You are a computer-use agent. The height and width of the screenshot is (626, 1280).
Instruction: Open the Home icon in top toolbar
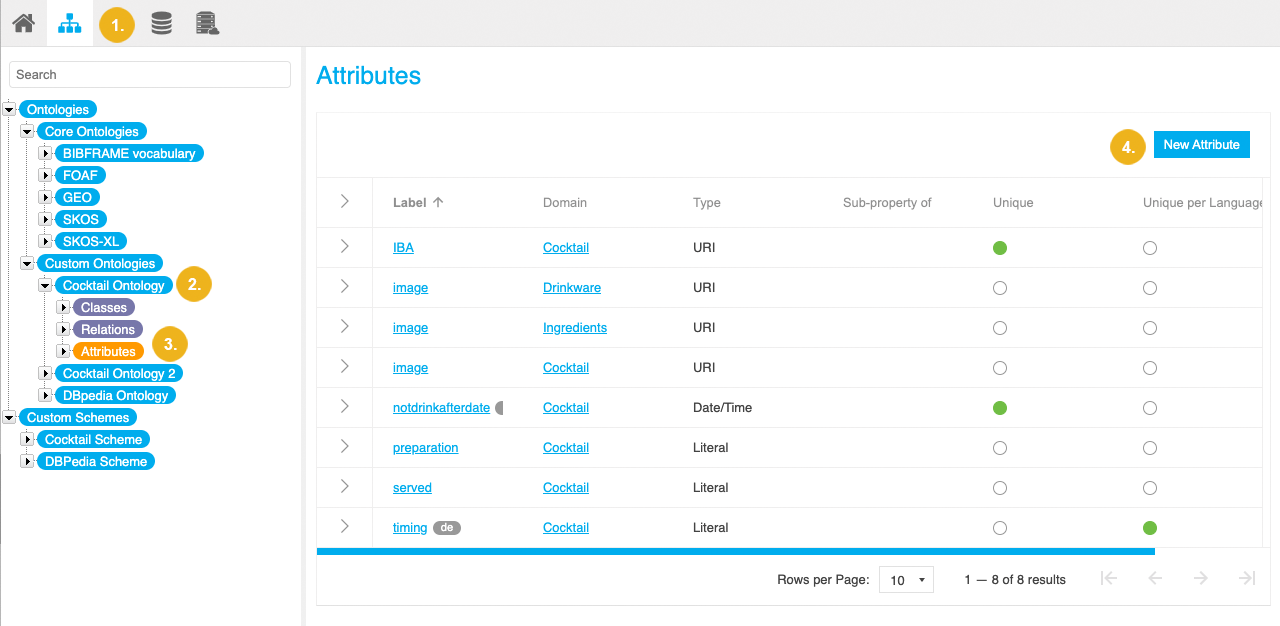tap(23, 23)
